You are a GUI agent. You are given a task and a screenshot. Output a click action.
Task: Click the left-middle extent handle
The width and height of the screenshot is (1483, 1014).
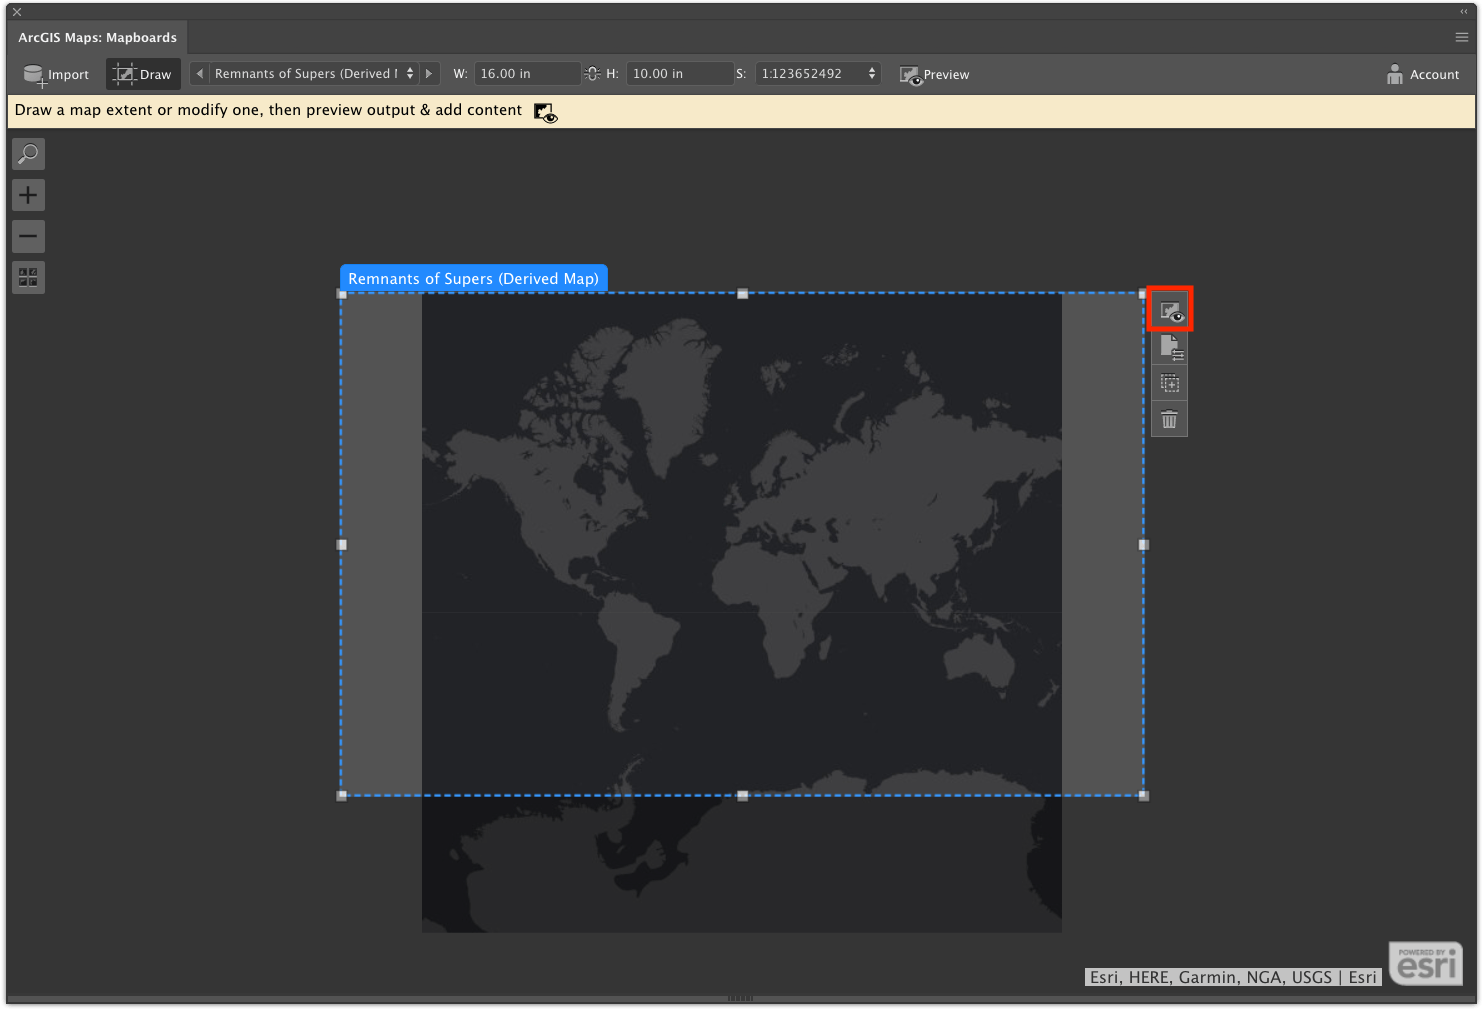[342, 545]
